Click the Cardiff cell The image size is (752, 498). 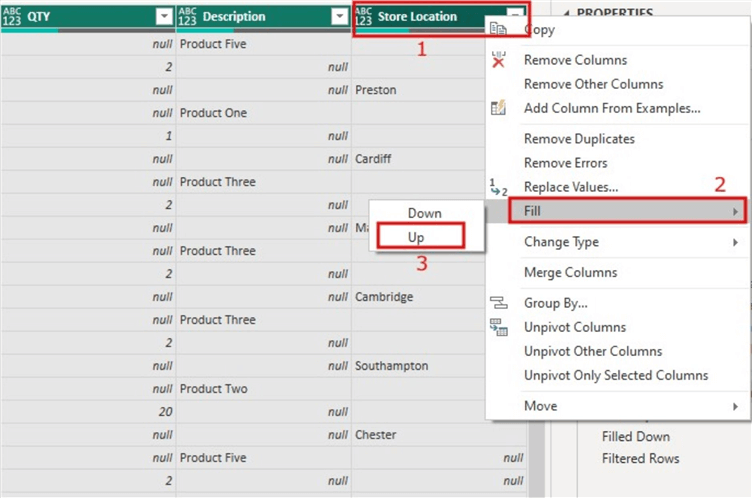[x=420, y=159]
